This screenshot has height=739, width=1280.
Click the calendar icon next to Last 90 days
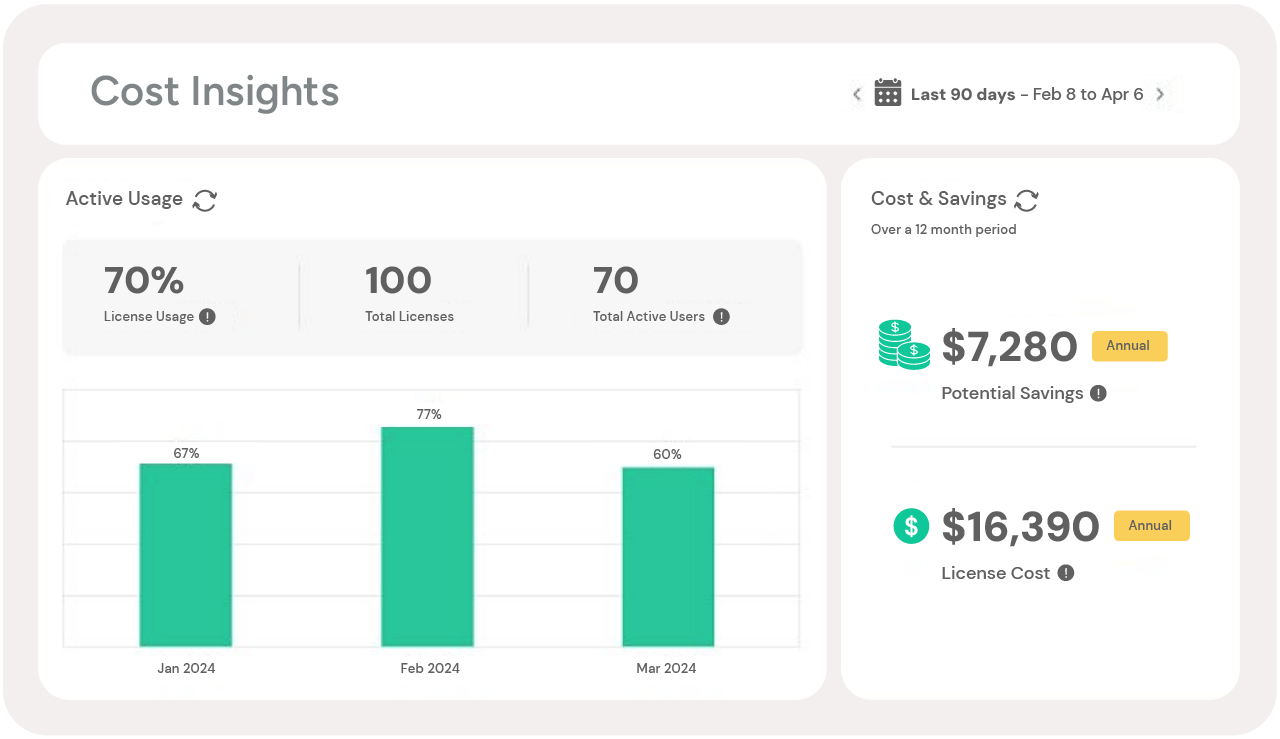(x=886, y=92)
